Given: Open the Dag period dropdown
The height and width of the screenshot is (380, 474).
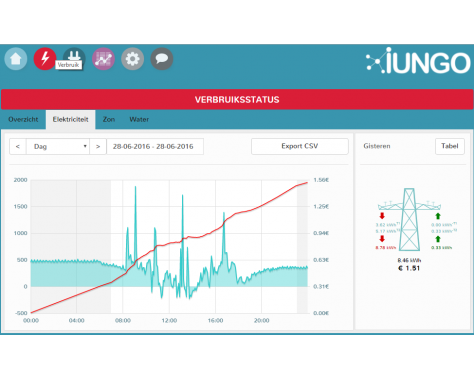Looking at the screenshot, I should pyautogui.click(x=58, y=146).
